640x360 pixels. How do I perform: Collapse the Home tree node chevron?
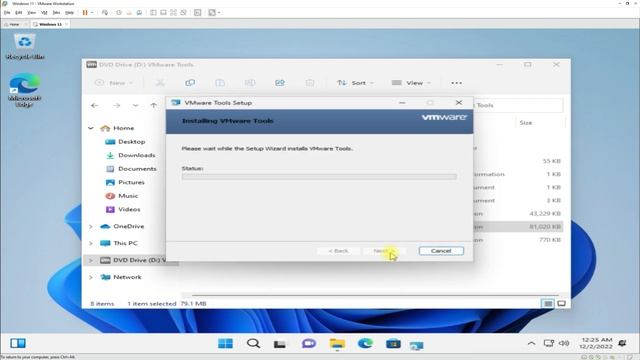click(91, 128)
